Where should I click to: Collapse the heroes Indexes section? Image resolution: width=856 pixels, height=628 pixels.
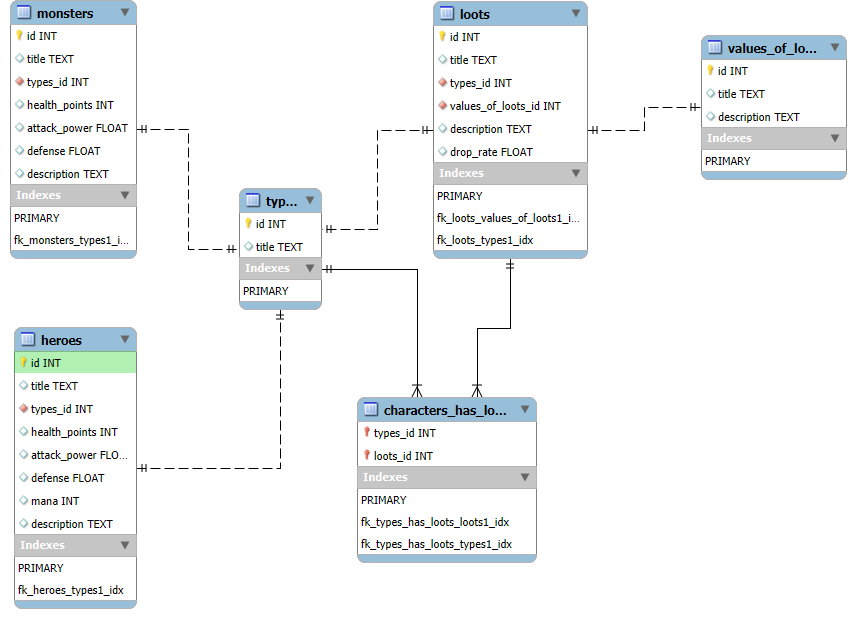point(125,545)
